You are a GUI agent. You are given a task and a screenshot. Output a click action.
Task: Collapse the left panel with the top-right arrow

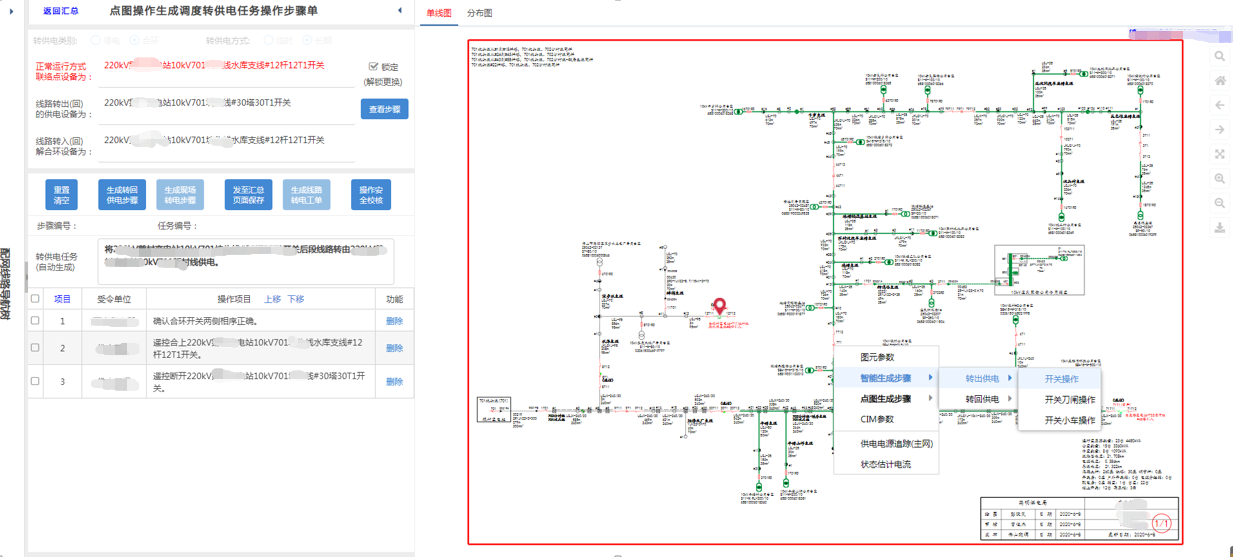click(400, 11)
